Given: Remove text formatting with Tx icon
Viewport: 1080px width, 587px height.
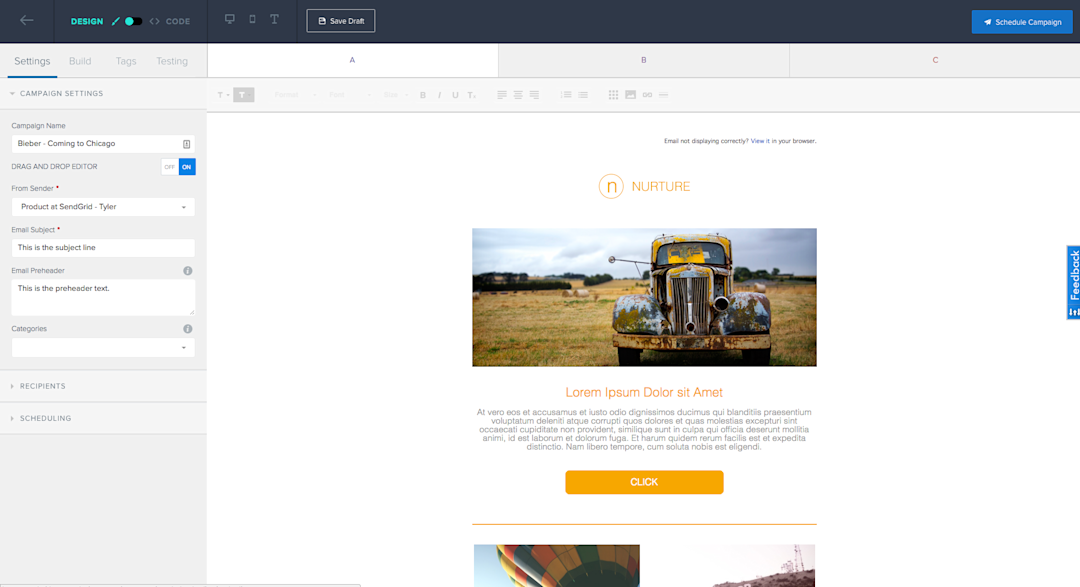Looking at the screenshot, I should [472, 95].
